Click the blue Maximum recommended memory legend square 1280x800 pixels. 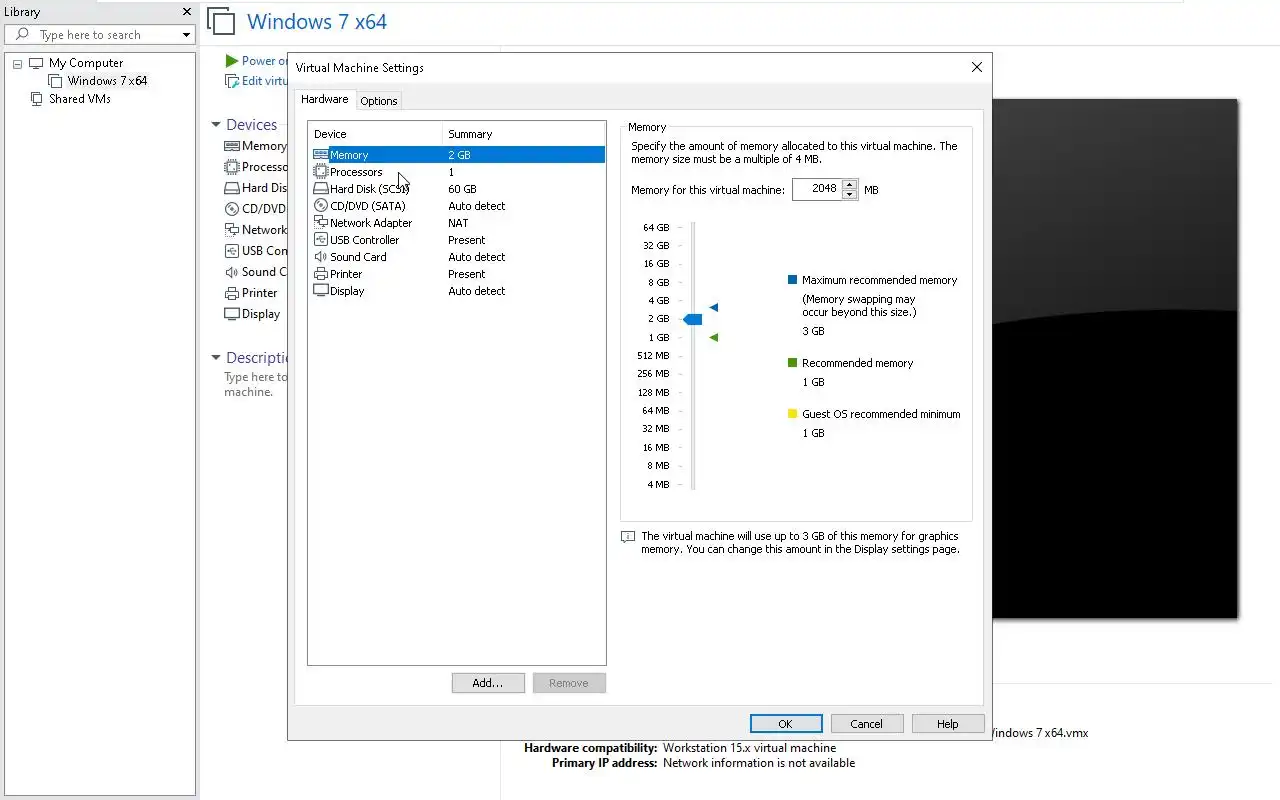793,281
